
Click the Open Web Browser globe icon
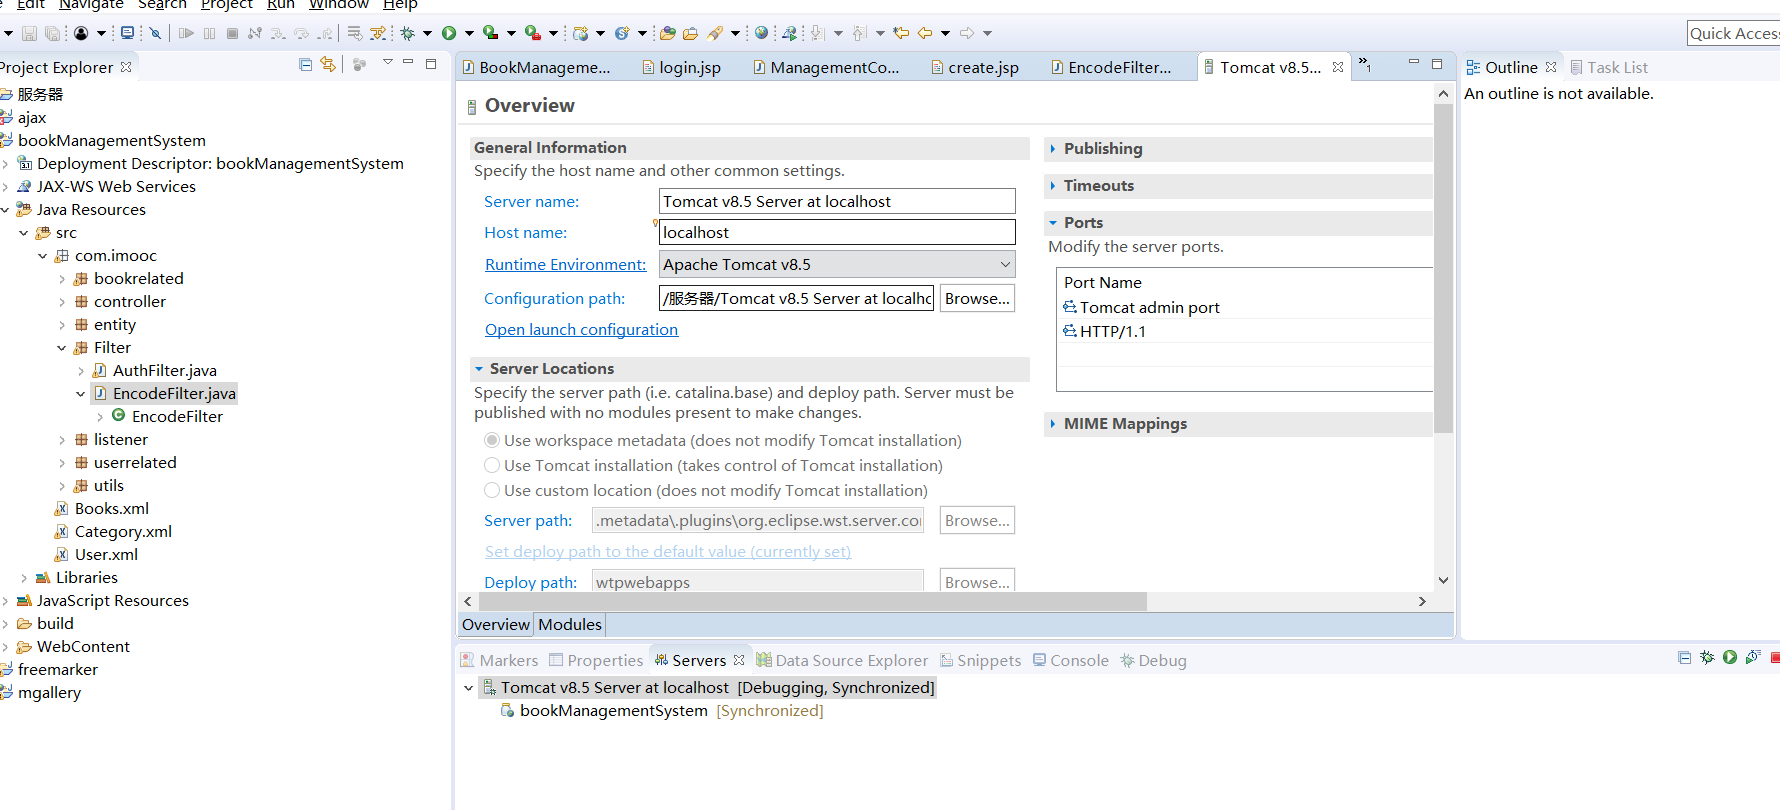coord(762,33)
